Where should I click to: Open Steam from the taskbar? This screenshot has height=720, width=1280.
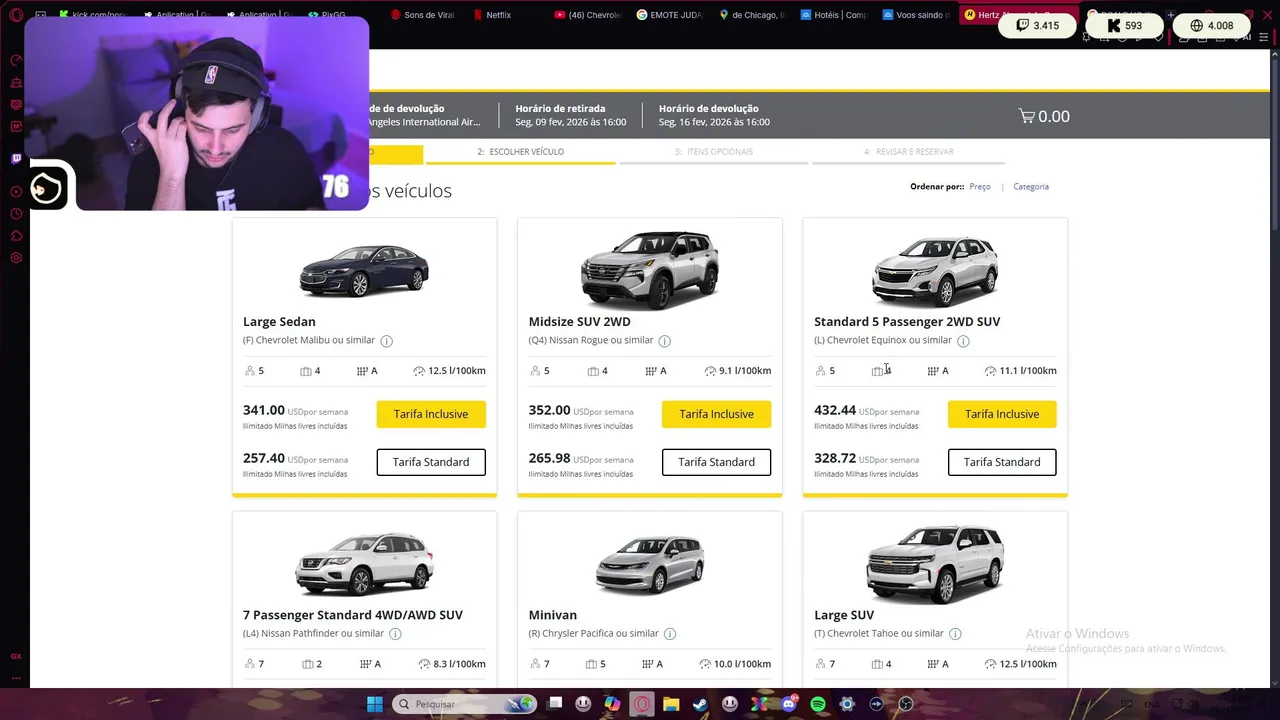[700, 704]
